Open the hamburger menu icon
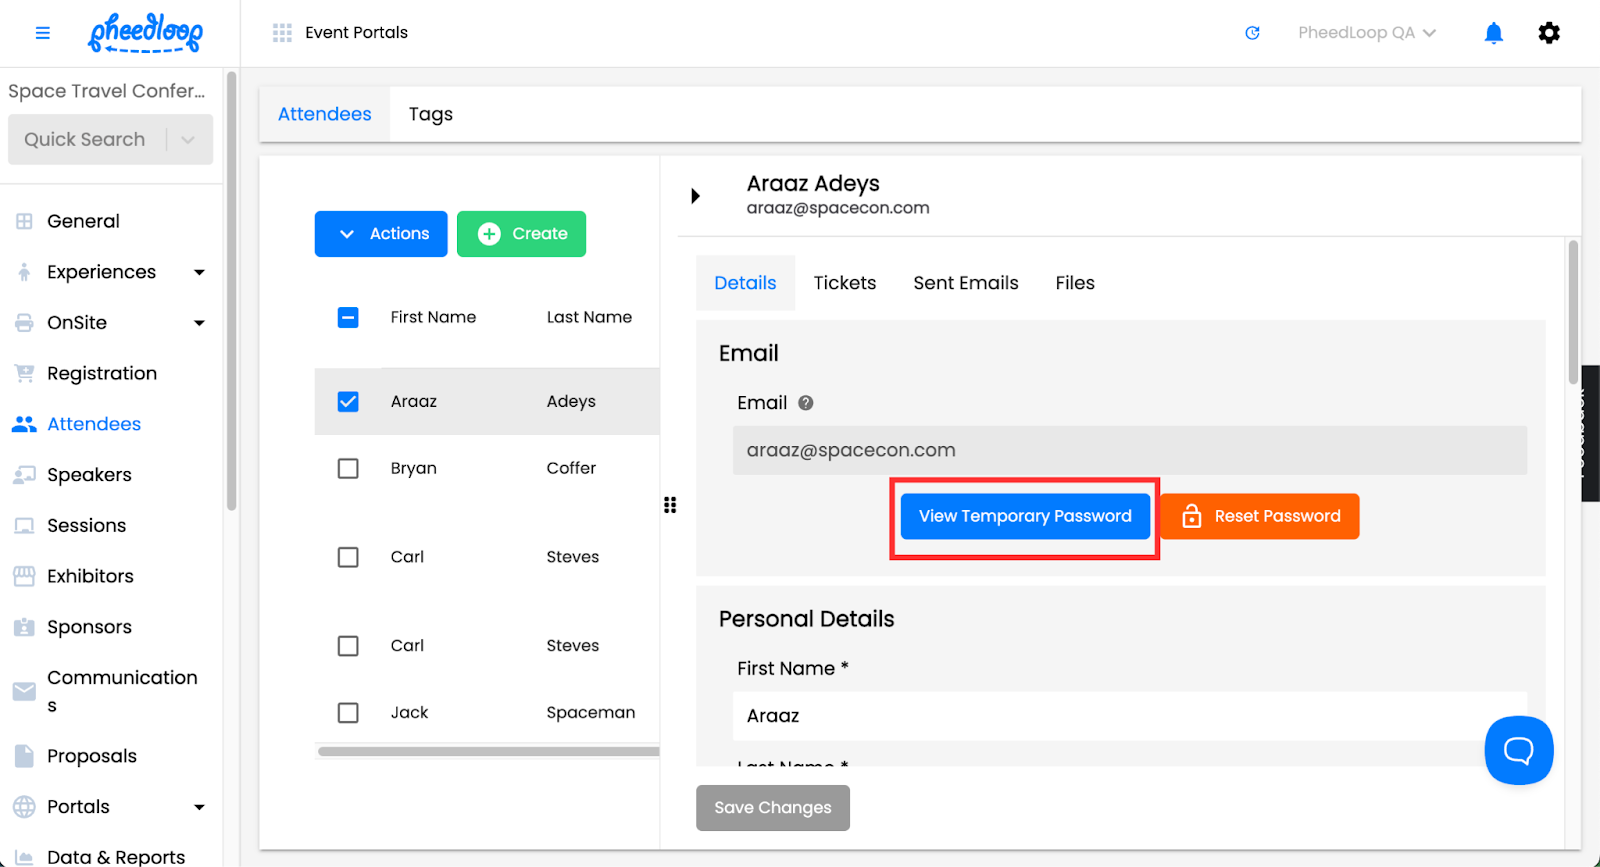Viewport: 1600px width, 867px height. pos(42,33)
